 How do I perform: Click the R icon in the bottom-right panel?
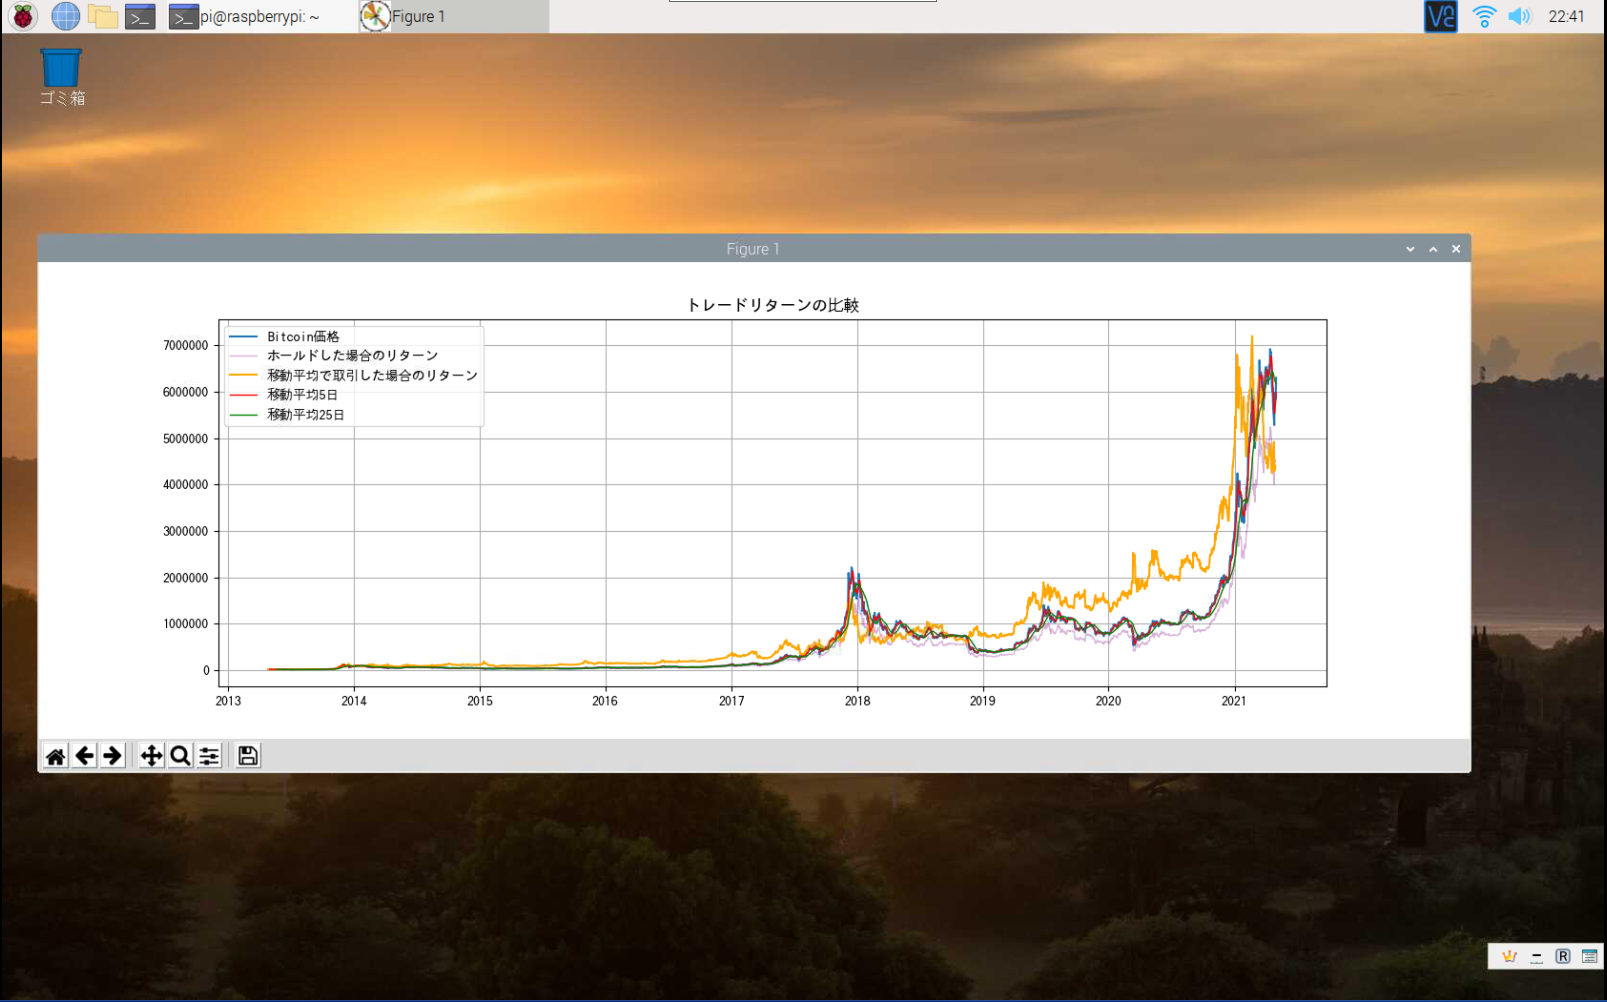[x=1563, y=957]
